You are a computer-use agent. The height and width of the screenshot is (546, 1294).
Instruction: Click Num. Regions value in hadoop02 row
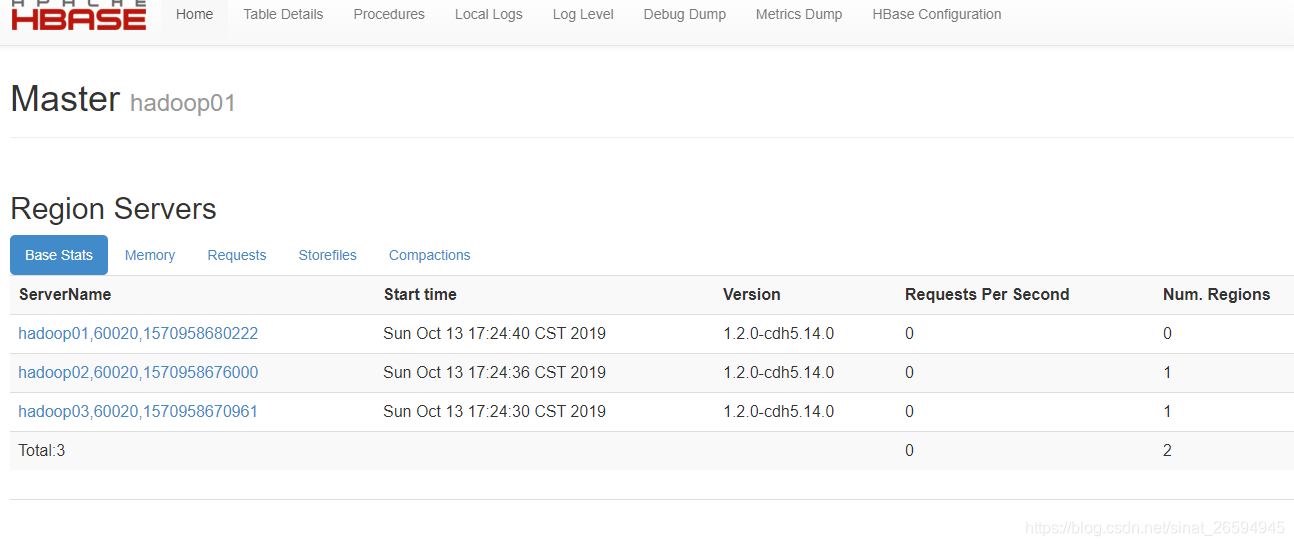coord(1167,372)
